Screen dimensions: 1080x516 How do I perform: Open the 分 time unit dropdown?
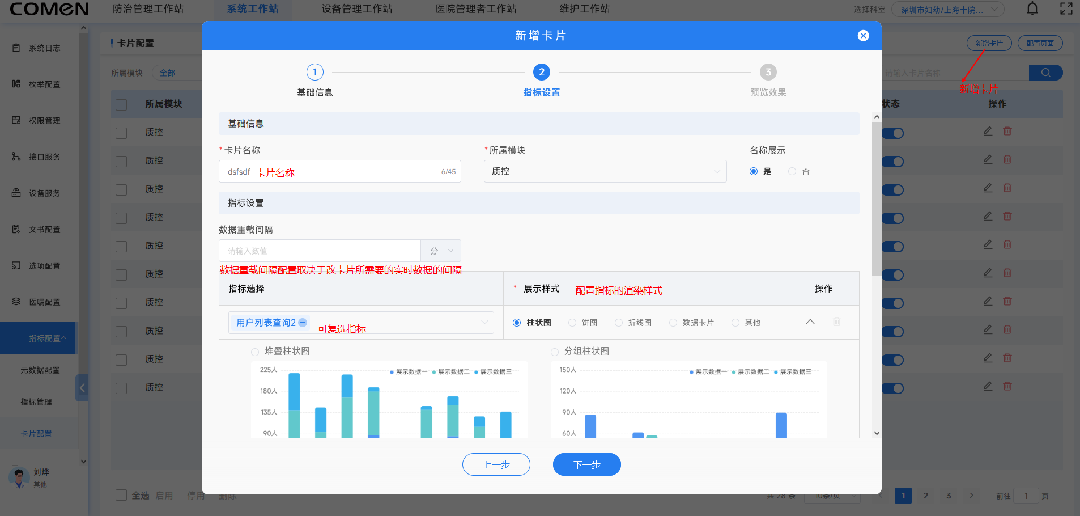[x=441, y=250]
